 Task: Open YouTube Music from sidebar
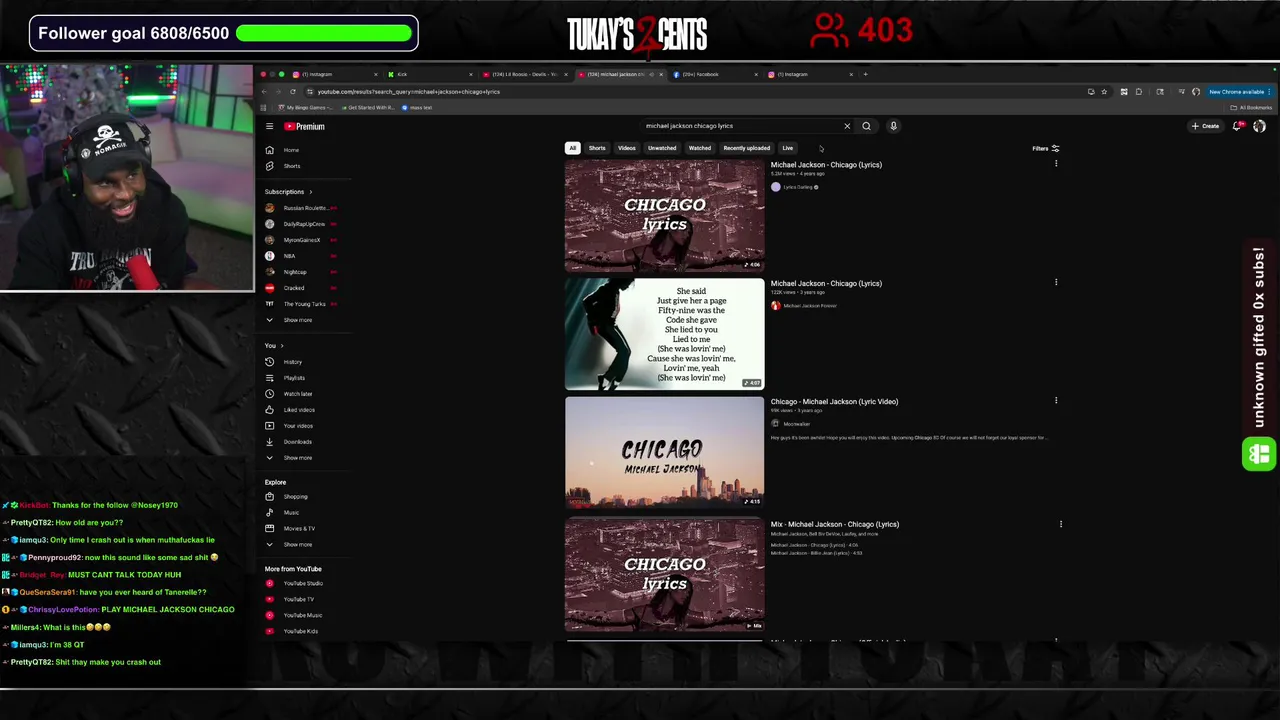pyautogui.click(x=302, y=616)
